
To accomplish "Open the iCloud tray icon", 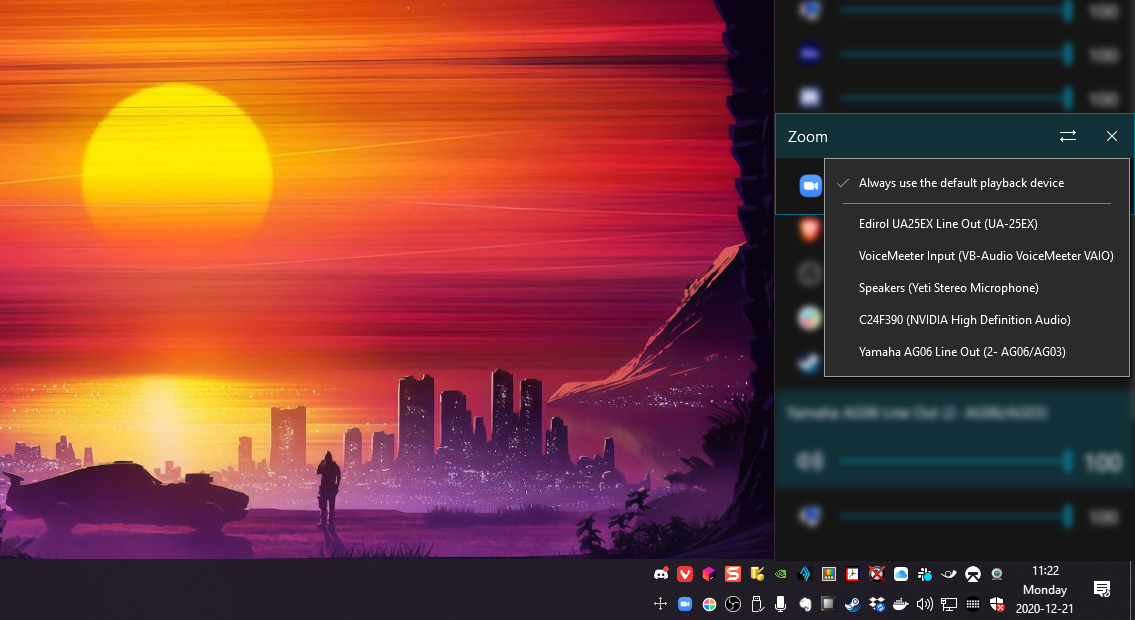I will (x=900, y=574).
